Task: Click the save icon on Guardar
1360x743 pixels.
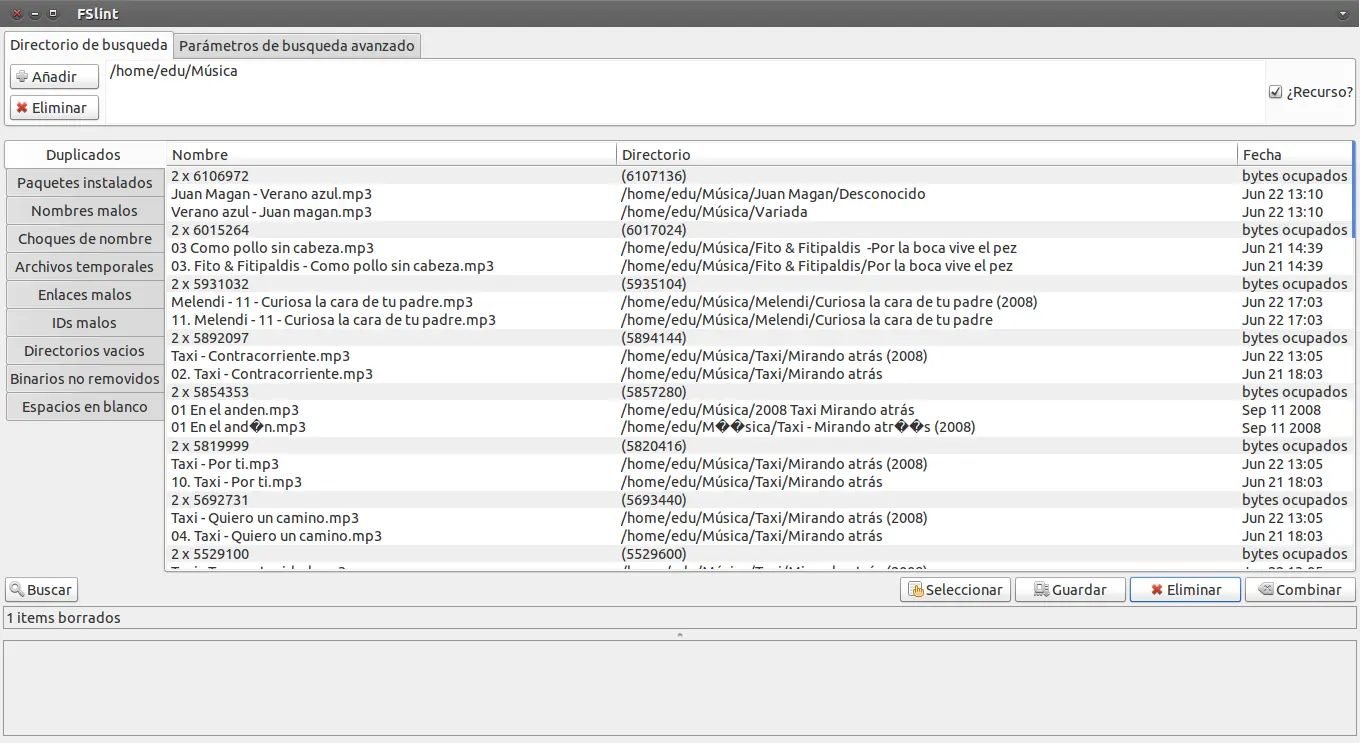Action: [x=1042, y=590]
